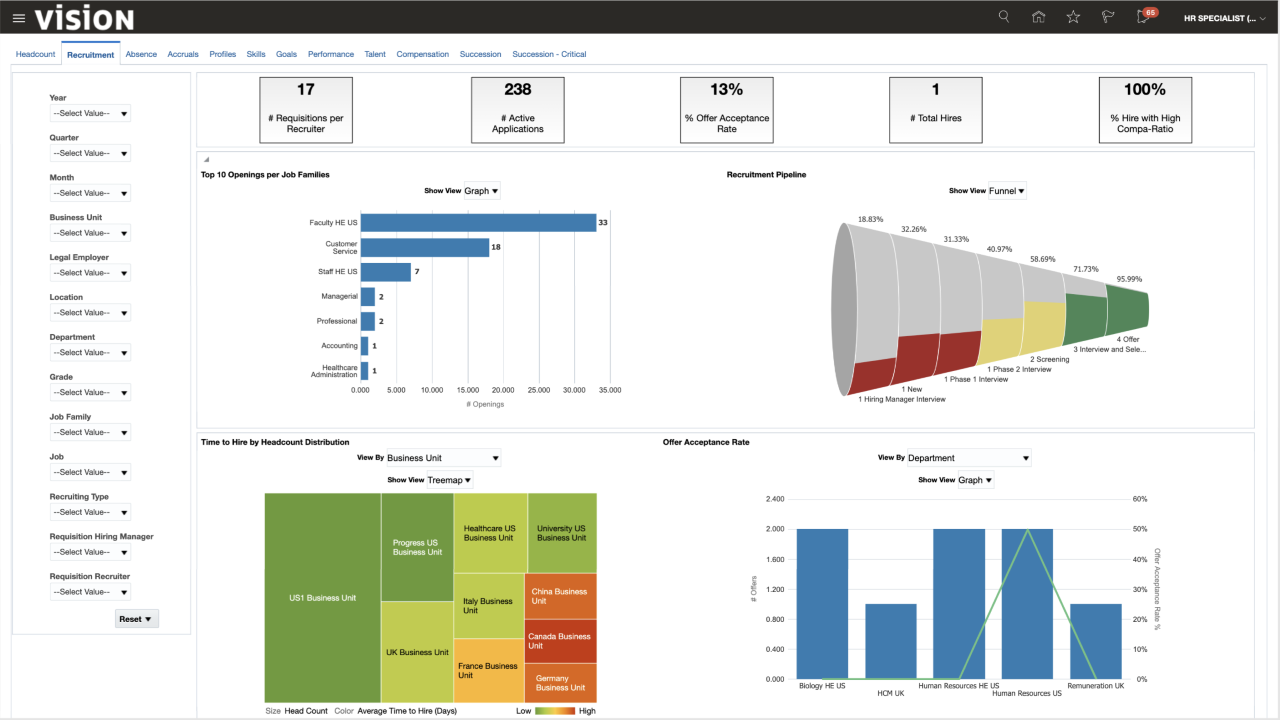1280x720 pixels.
Task: Select the US1 Business Unit treemap tile
Action: (322, 597)
